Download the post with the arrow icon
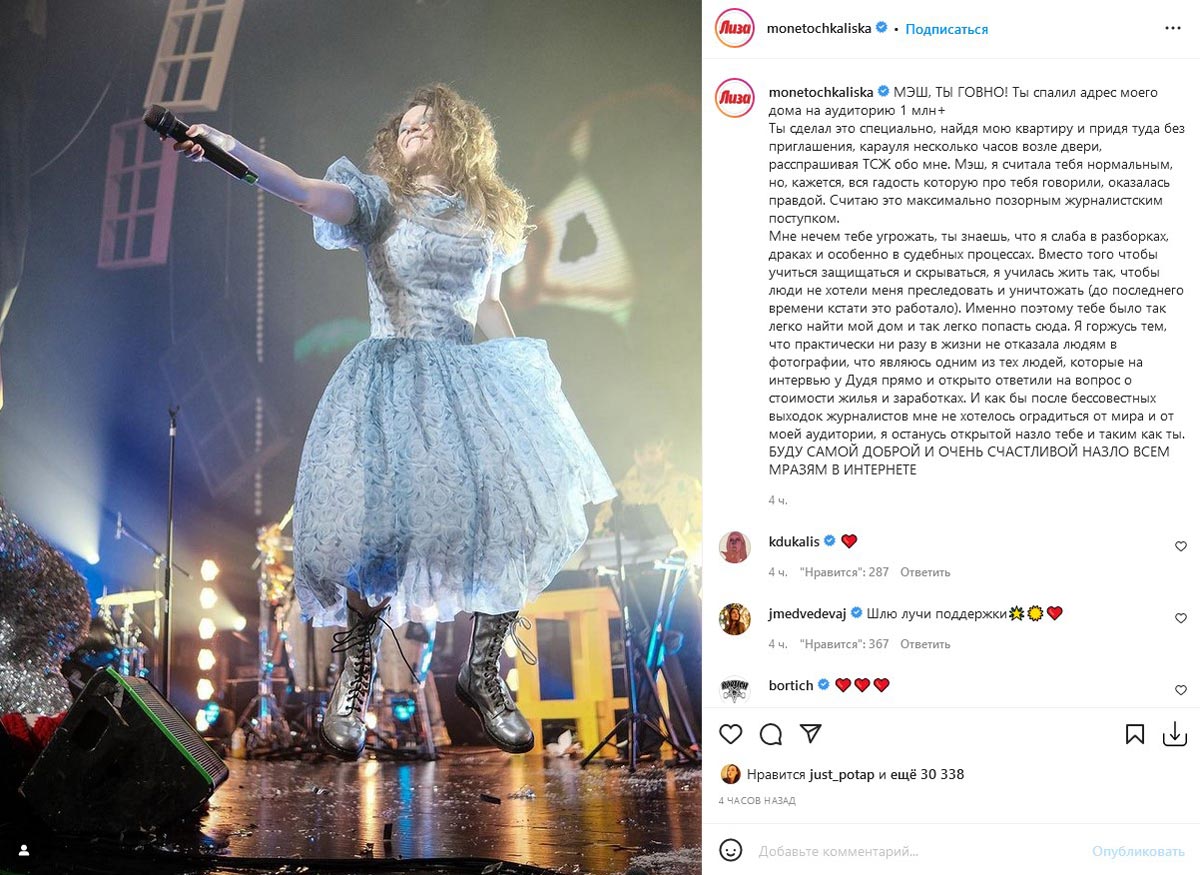Viewport: 1200px width, 875px height. pos(1175,734)
